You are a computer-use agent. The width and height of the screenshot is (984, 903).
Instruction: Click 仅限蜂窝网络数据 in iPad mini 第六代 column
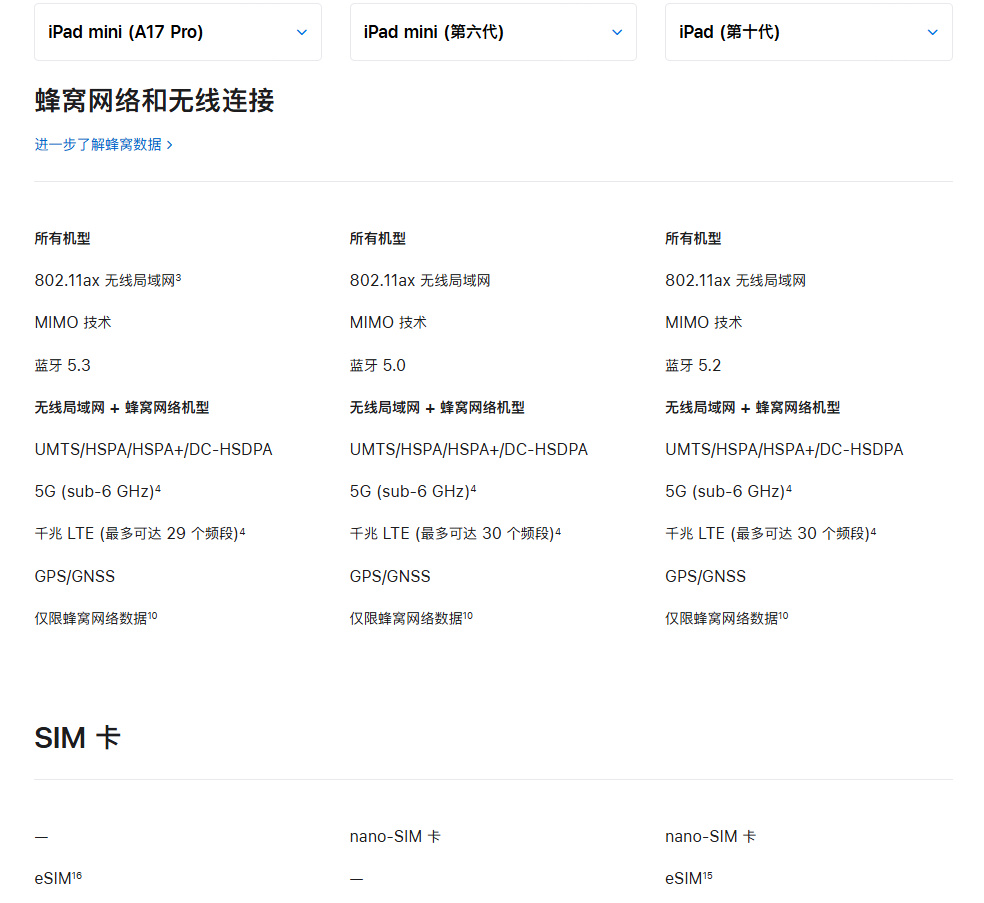coord(412,618)
